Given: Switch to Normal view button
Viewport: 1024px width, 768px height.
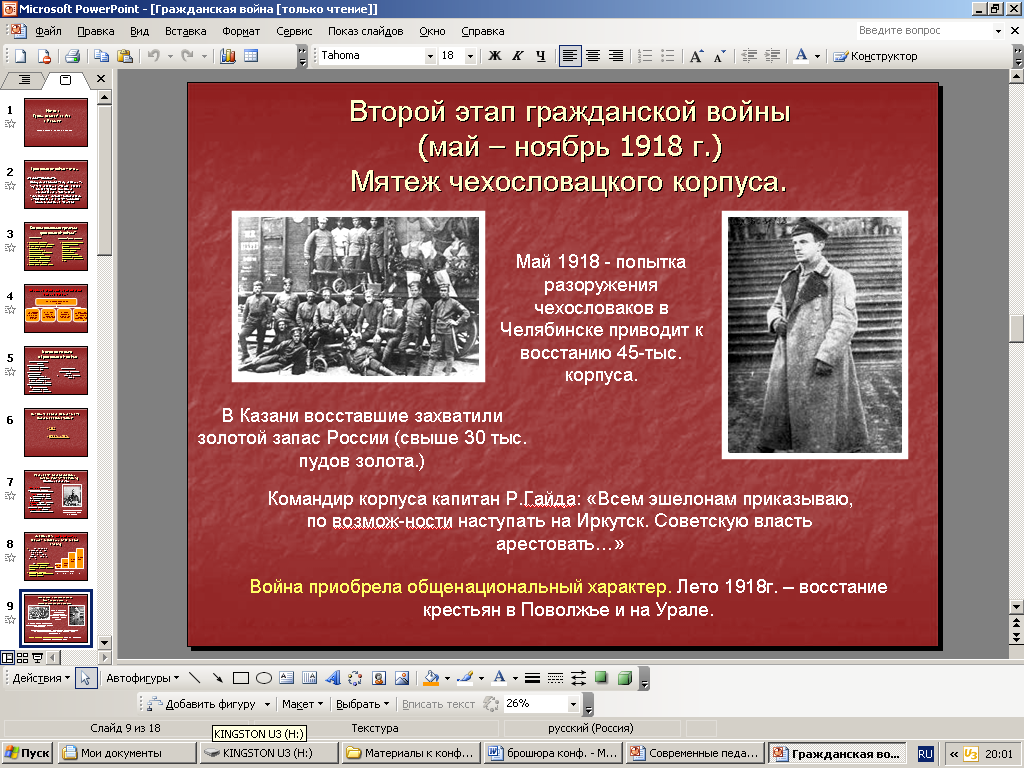Looking at the screenshot, I should point(7,657).
